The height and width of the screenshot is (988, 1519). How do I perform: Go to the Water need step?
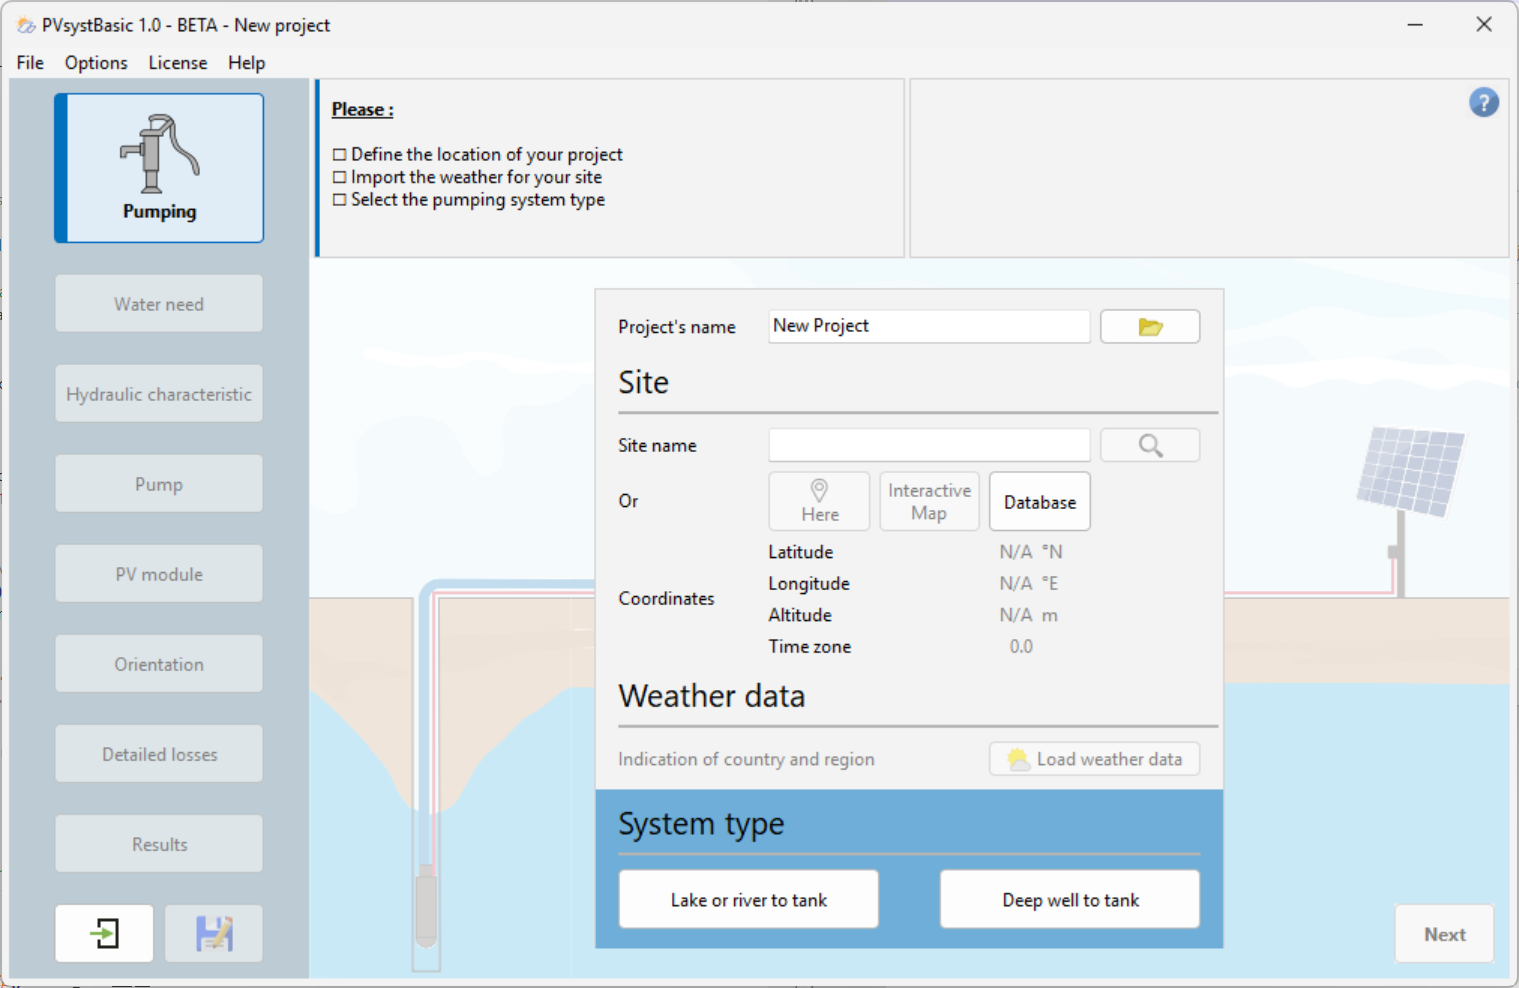(x=159, y=304)
